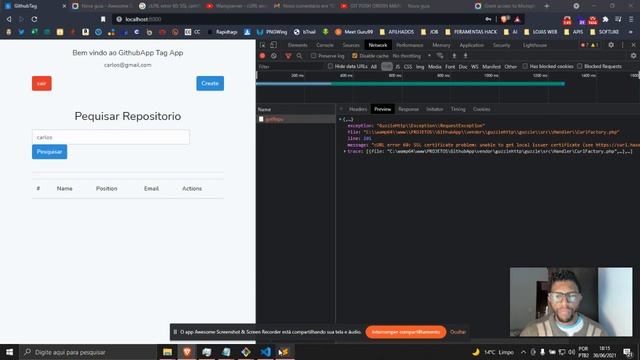
Task: Check the Has blocked cookies checkbox
Action: pyautogui.click(x=525, y=66)
